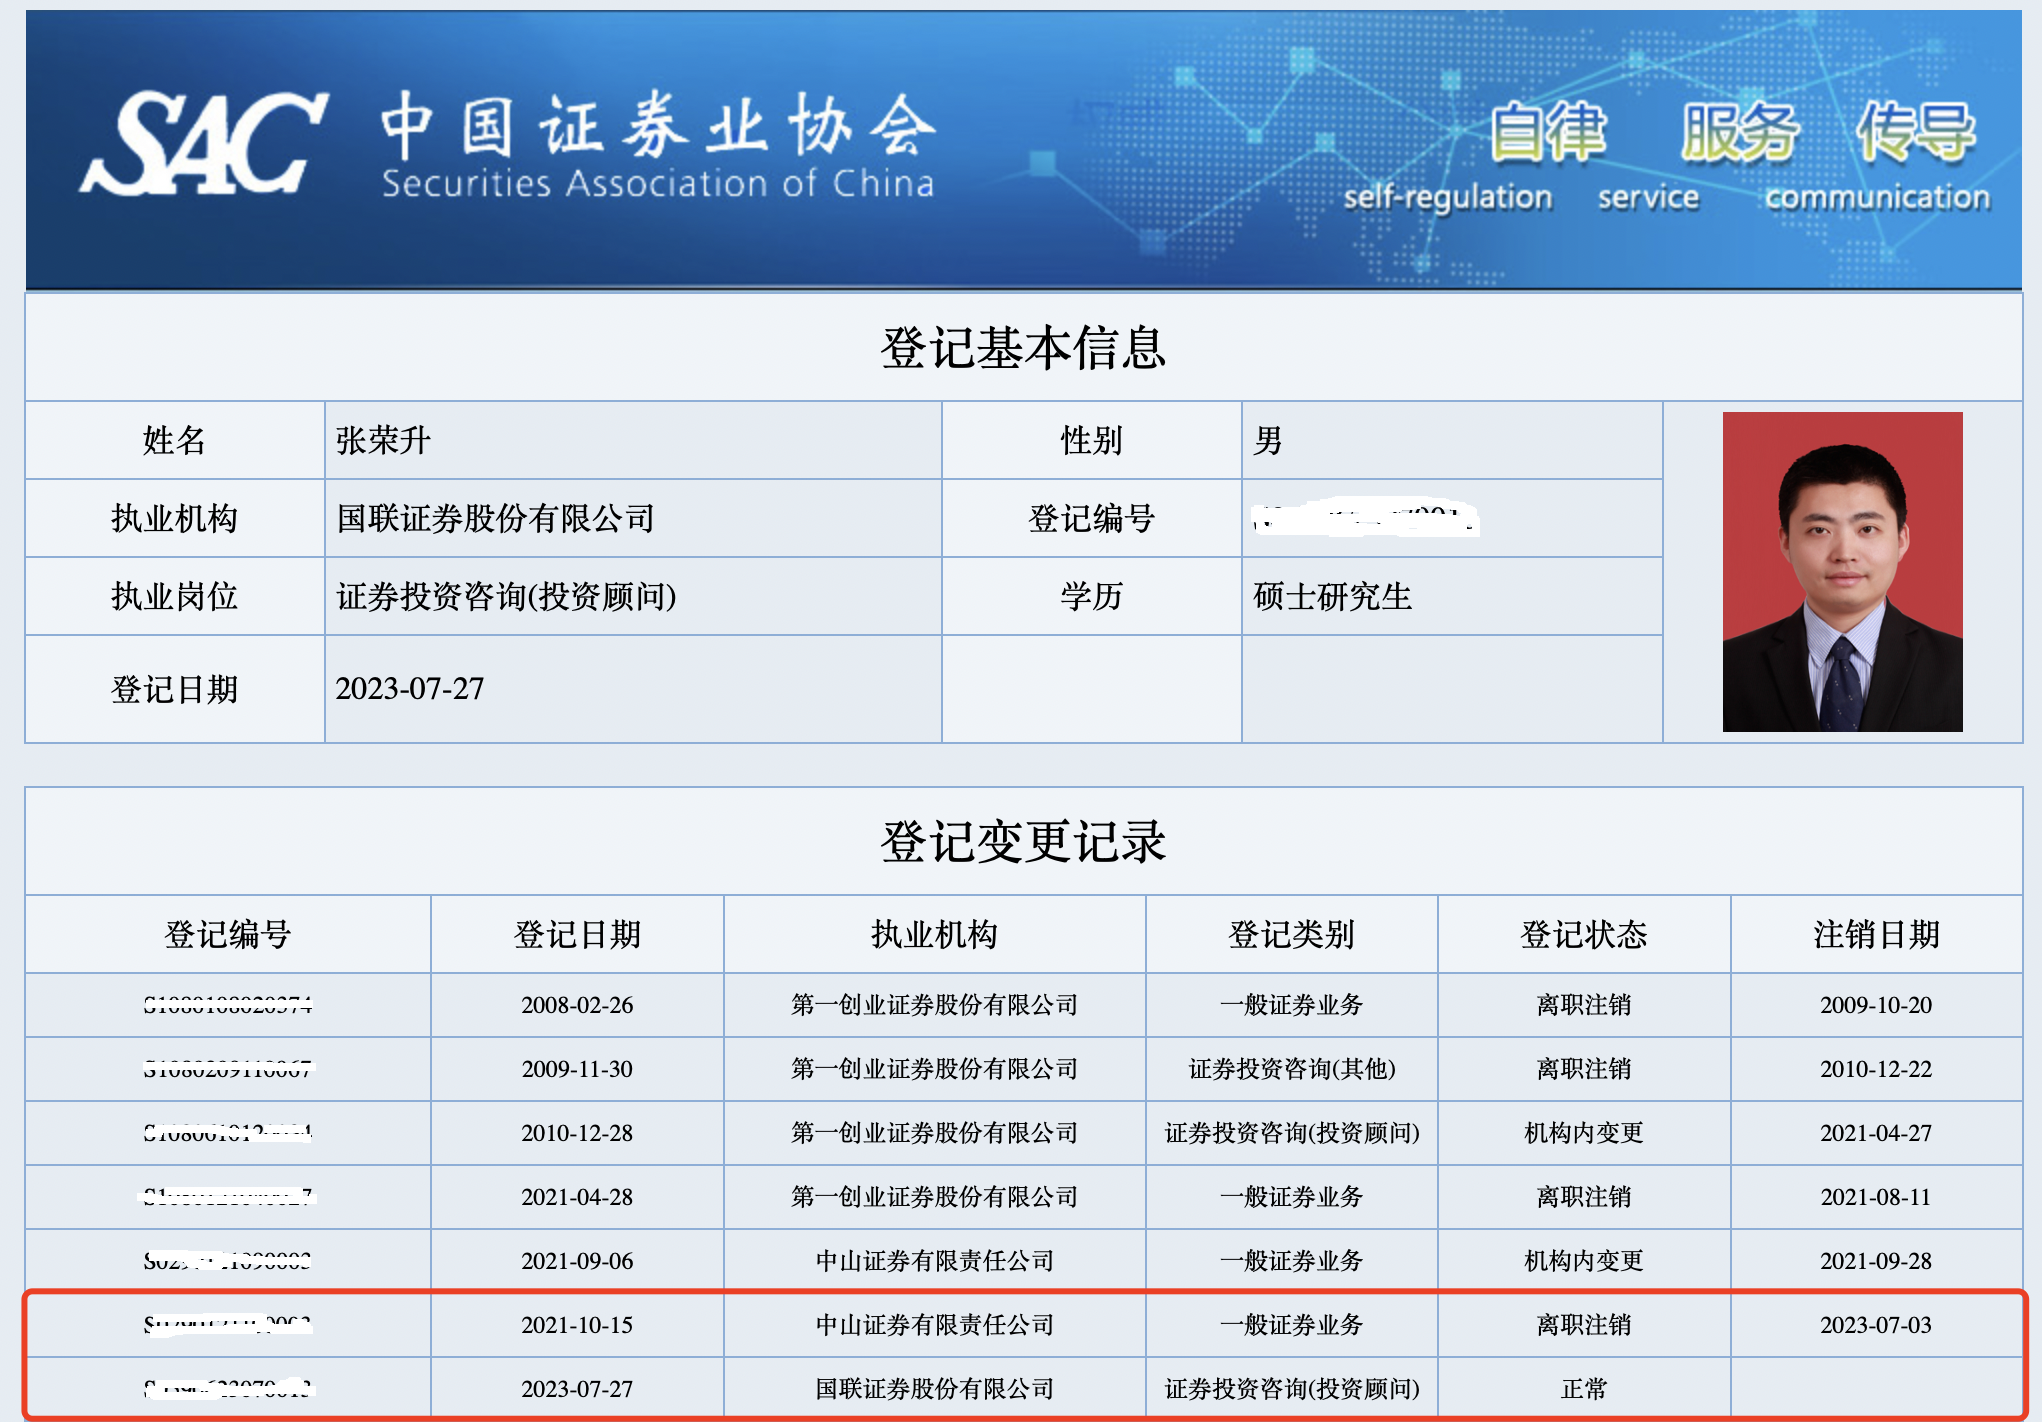Screen dimensions: 2042x1422
Task: Click the SAC logo in banner
Action: point(205,145)
